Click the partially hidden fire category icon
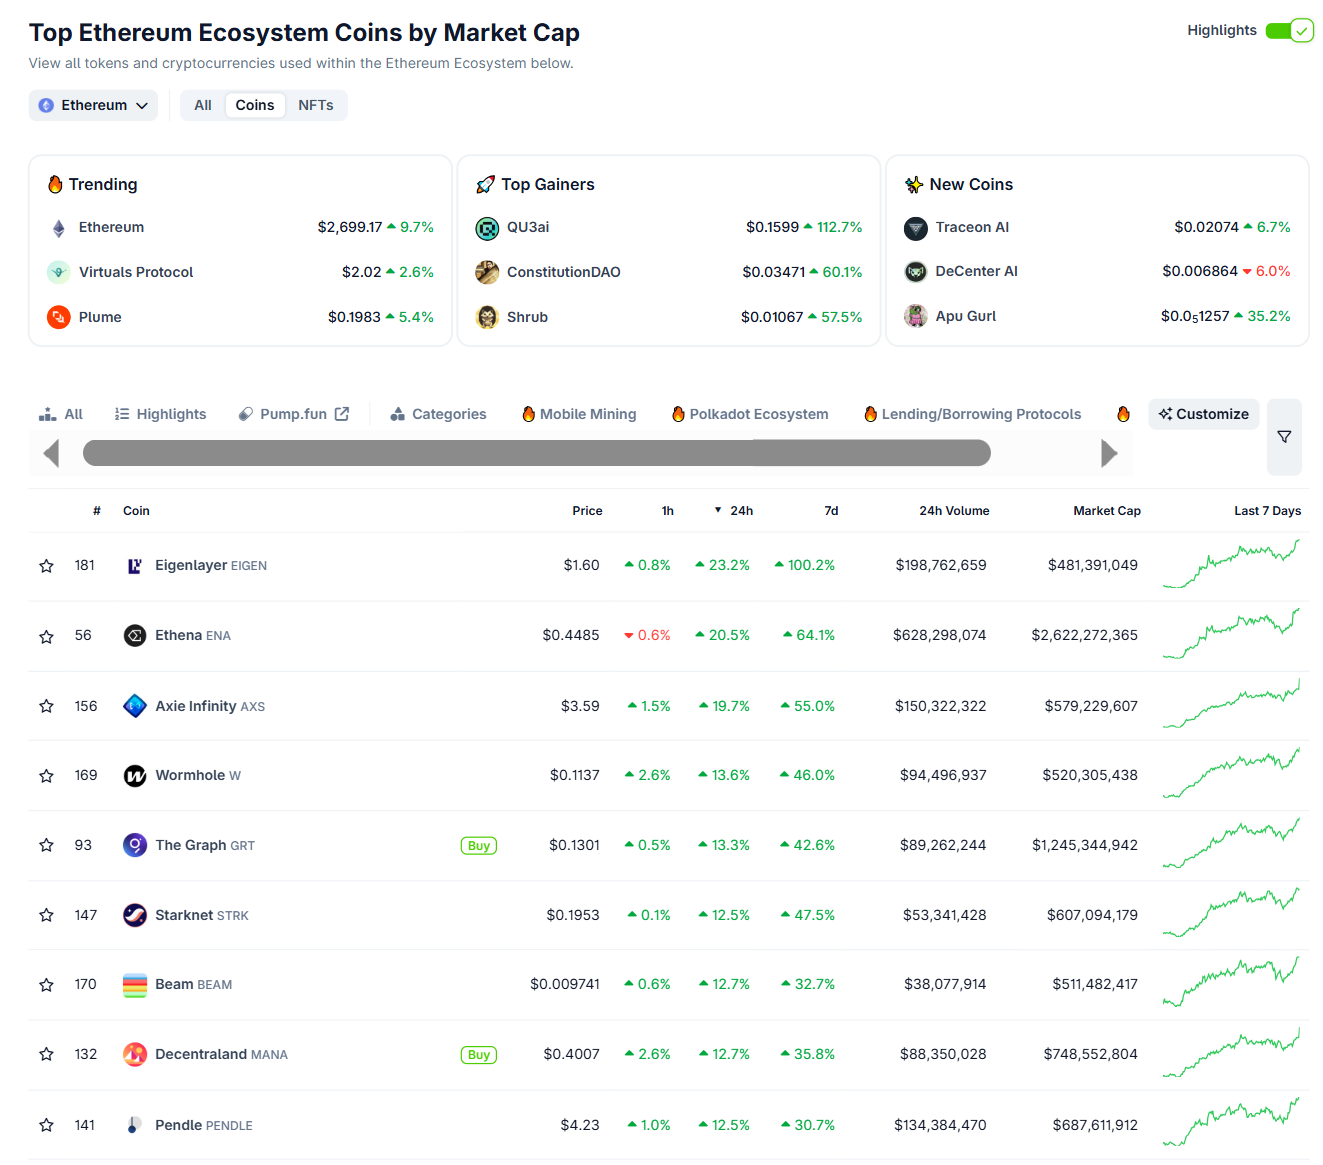 coord(1123,414)
